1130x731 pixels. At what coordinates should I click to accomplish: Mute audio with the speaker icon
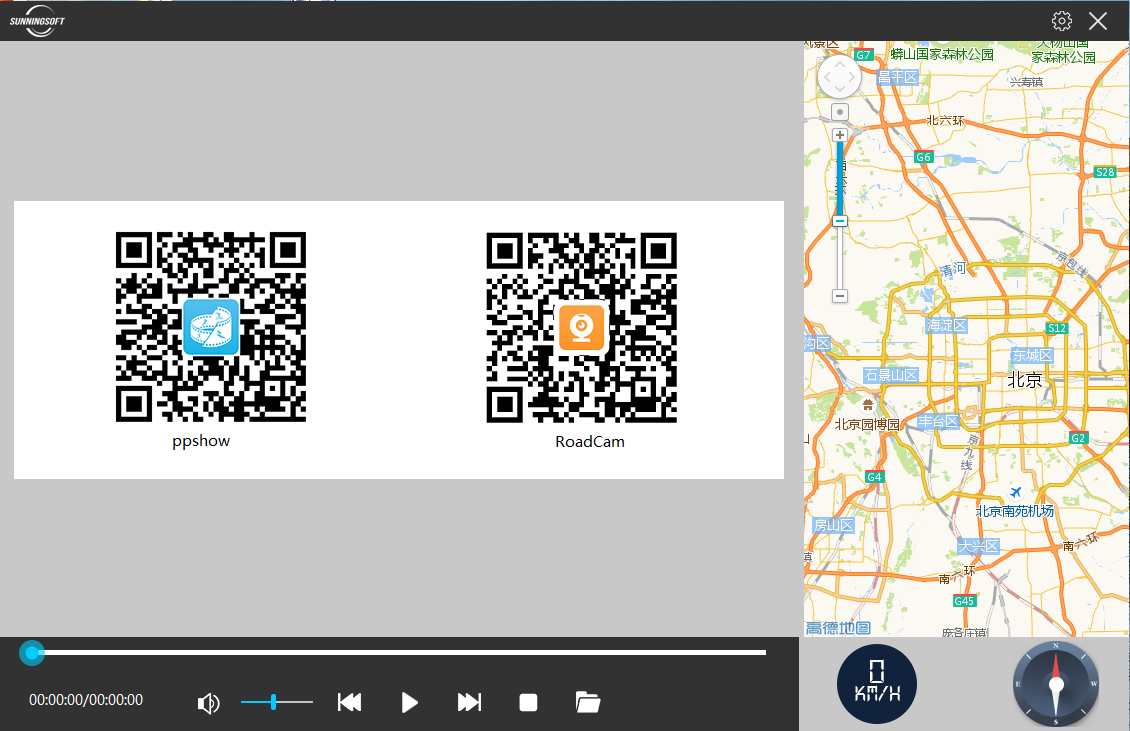(x=208, y=704)
